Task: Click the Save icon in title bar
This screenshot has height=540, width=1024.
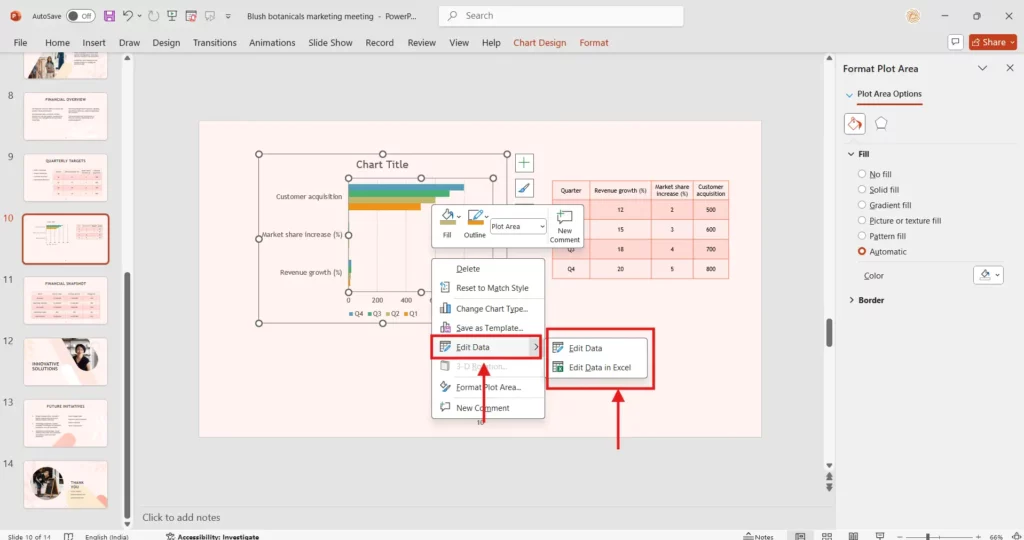Action: point(109,16)
